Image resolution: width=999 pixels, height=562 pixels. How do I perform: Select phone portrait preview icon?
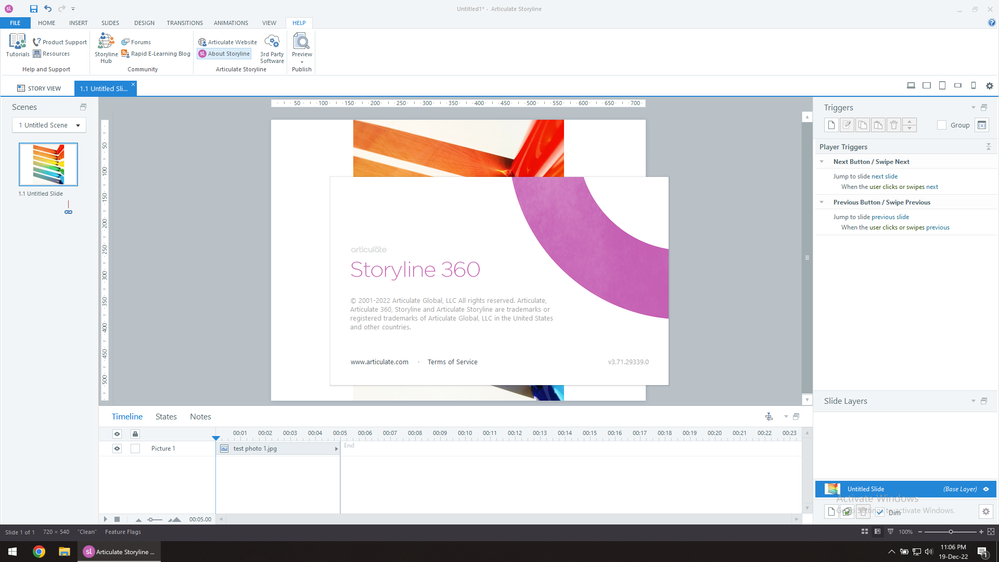click(974, 85)
